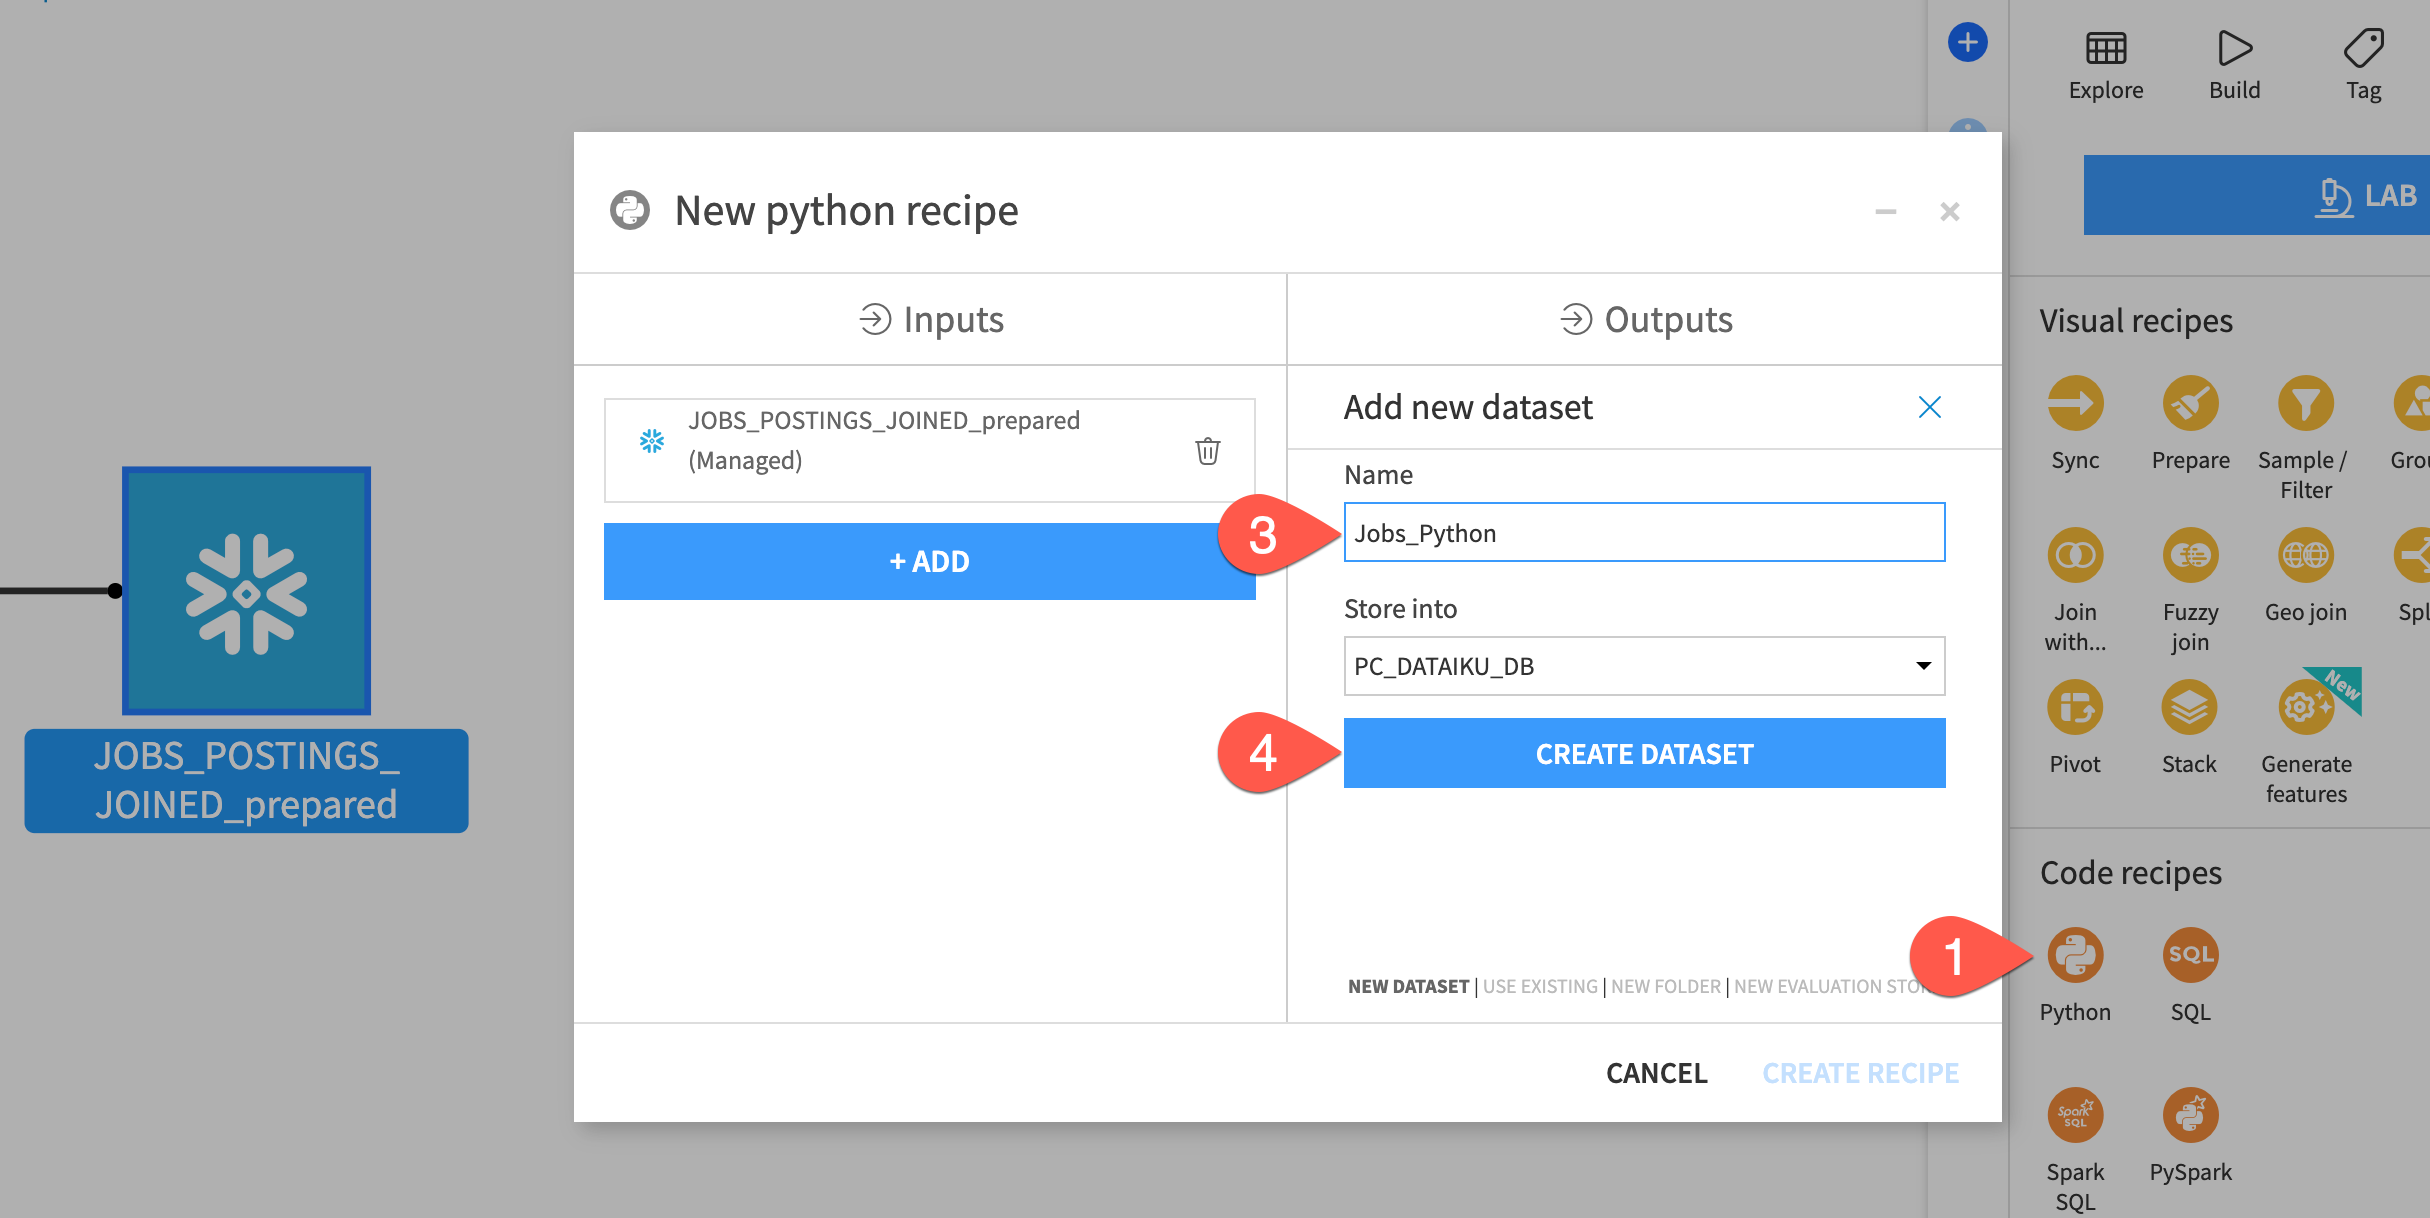Click the Explore table icon
The width and height of the screenshot is (2430, 1218).
[x=2105, y=48]
